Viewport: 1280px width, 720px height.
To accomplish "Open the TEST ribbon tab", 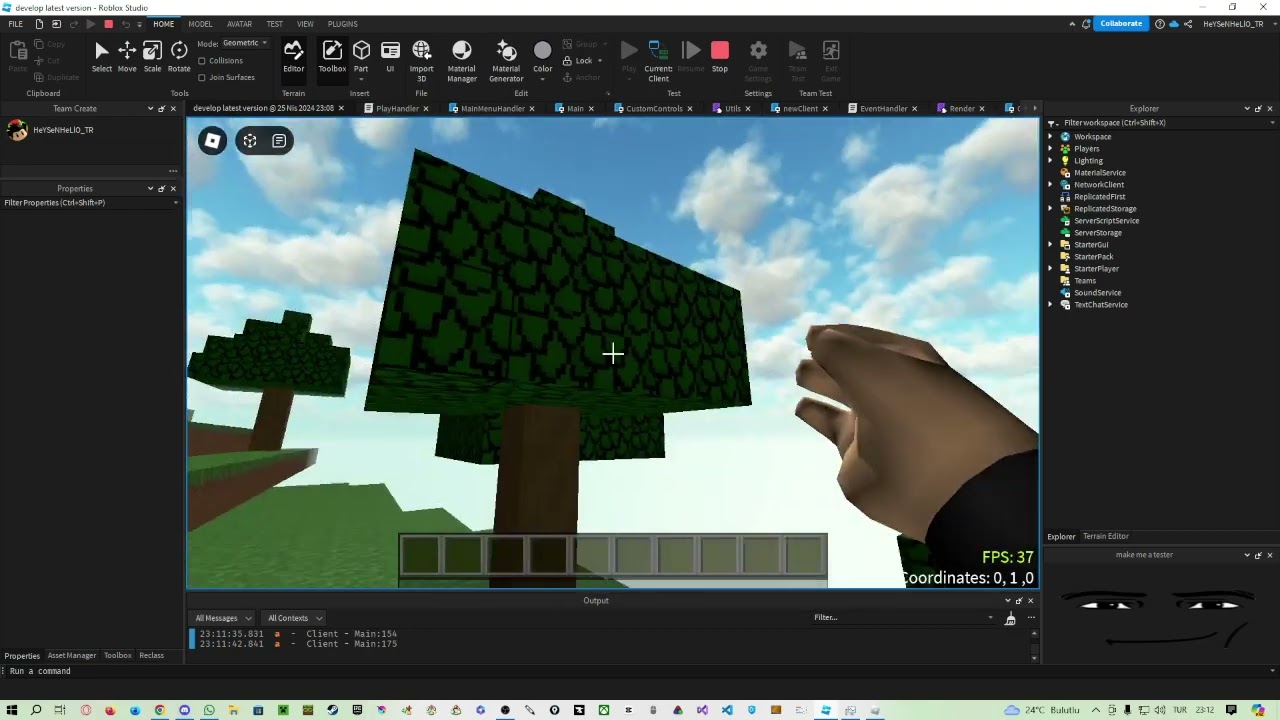I will [274, 24].
